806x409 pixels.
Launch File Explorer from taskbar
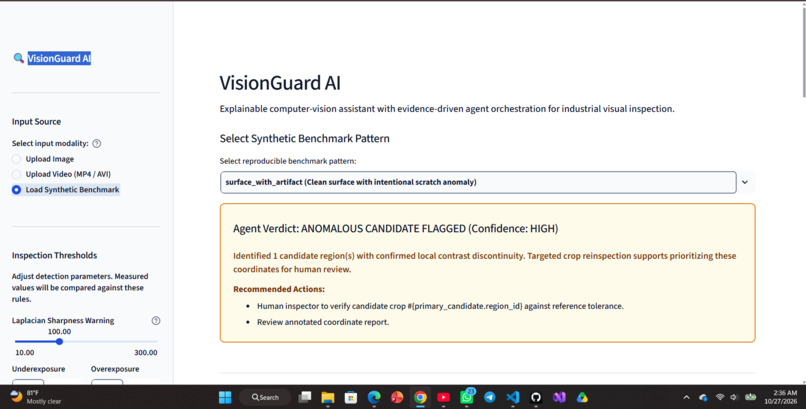click(x=328, y=397)
